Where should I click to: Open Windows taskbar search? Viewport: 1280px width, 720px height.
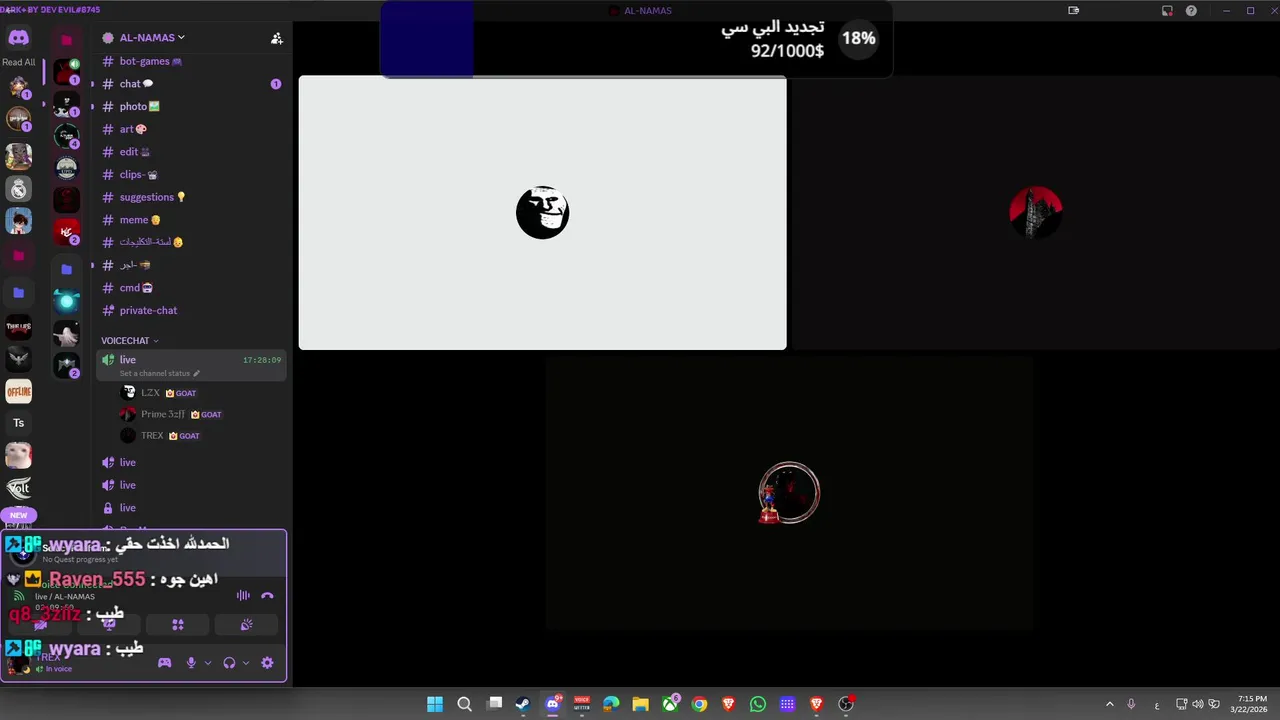click(x=464, y=704)
